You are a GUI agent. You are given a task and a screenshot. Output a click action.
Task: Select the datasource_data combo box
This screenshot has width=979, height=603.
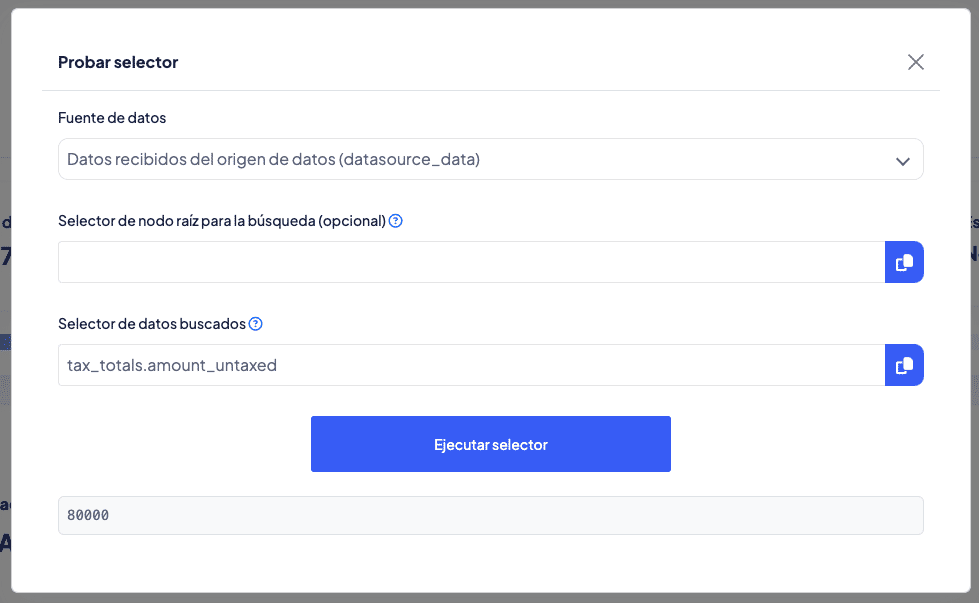(490, 159)
